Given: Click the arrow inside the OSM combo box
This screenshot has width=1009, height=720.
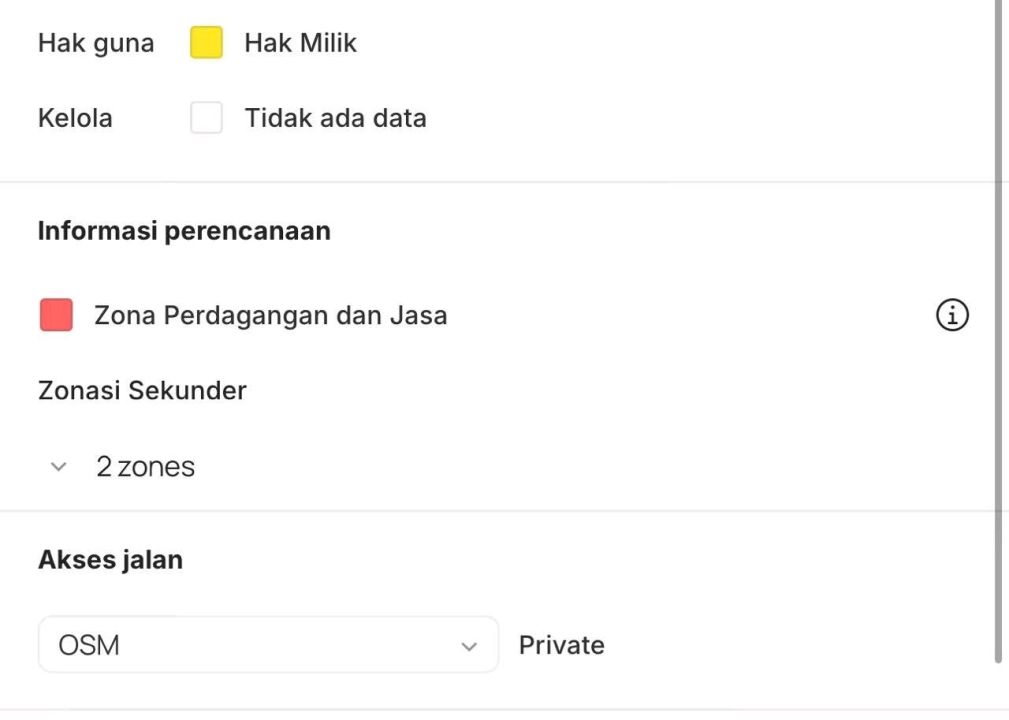Looking at the screenshot, I should pyautogui.click(x=469, y=646).
